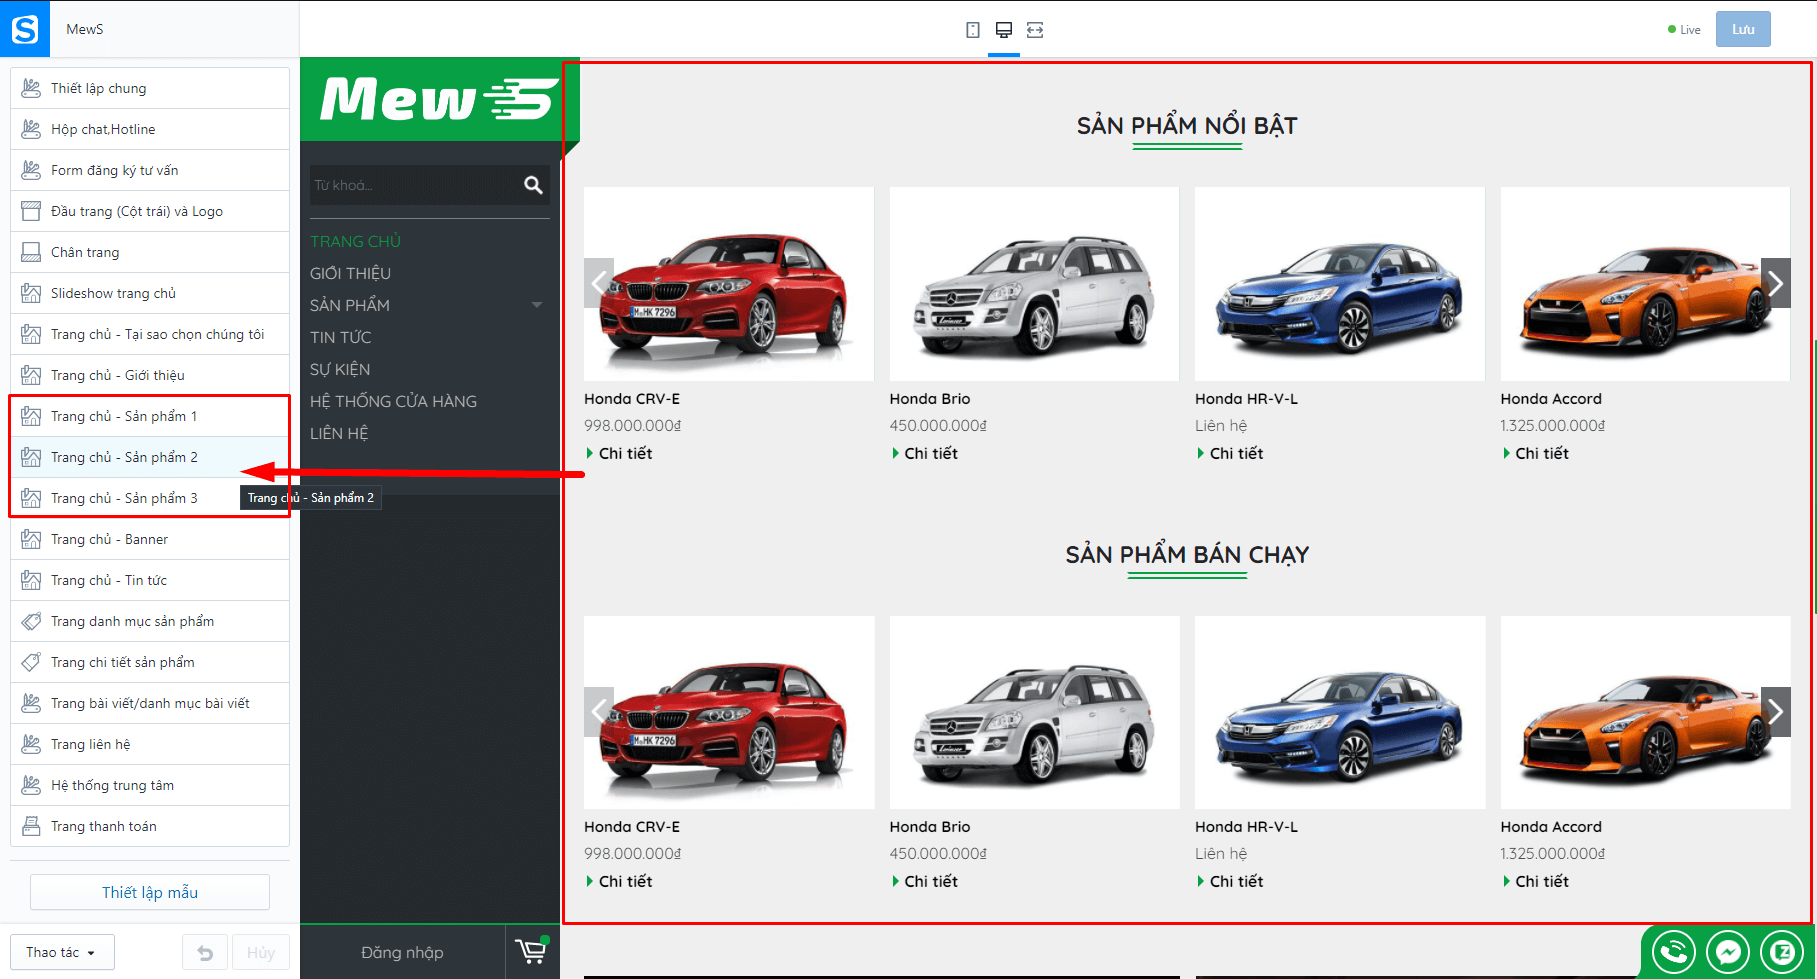Open the Zalo chat icon

1782,952
